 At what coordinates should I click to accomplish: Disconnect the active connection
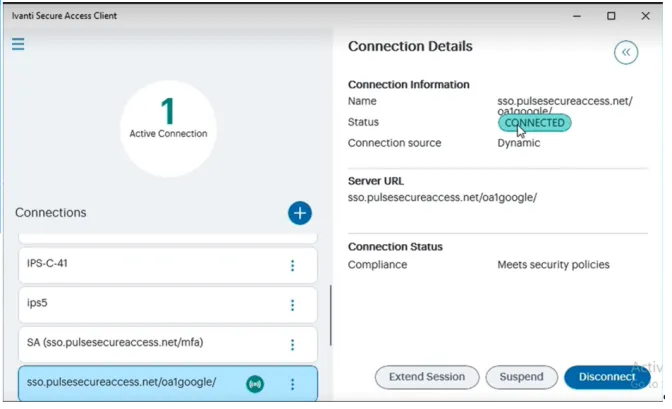607,377
